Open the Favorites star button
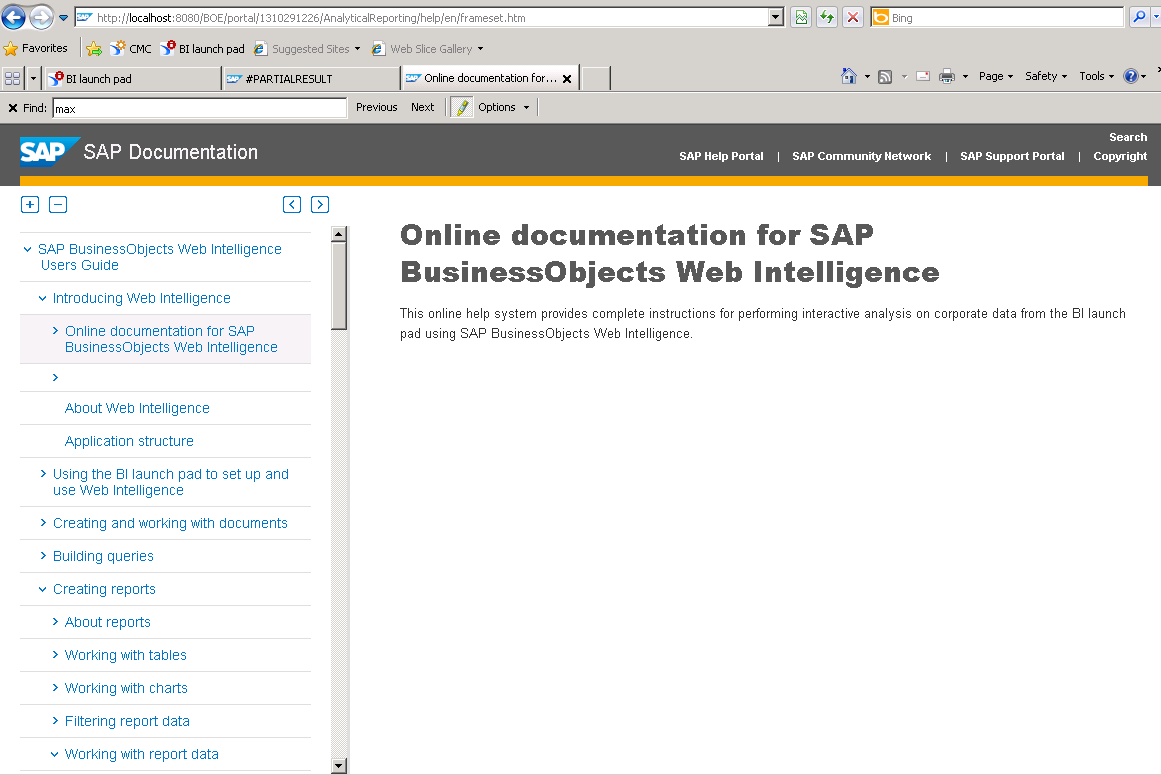The height and width of the screenshot is (775, 1161). pyautogui.click(x=36, y=49)
